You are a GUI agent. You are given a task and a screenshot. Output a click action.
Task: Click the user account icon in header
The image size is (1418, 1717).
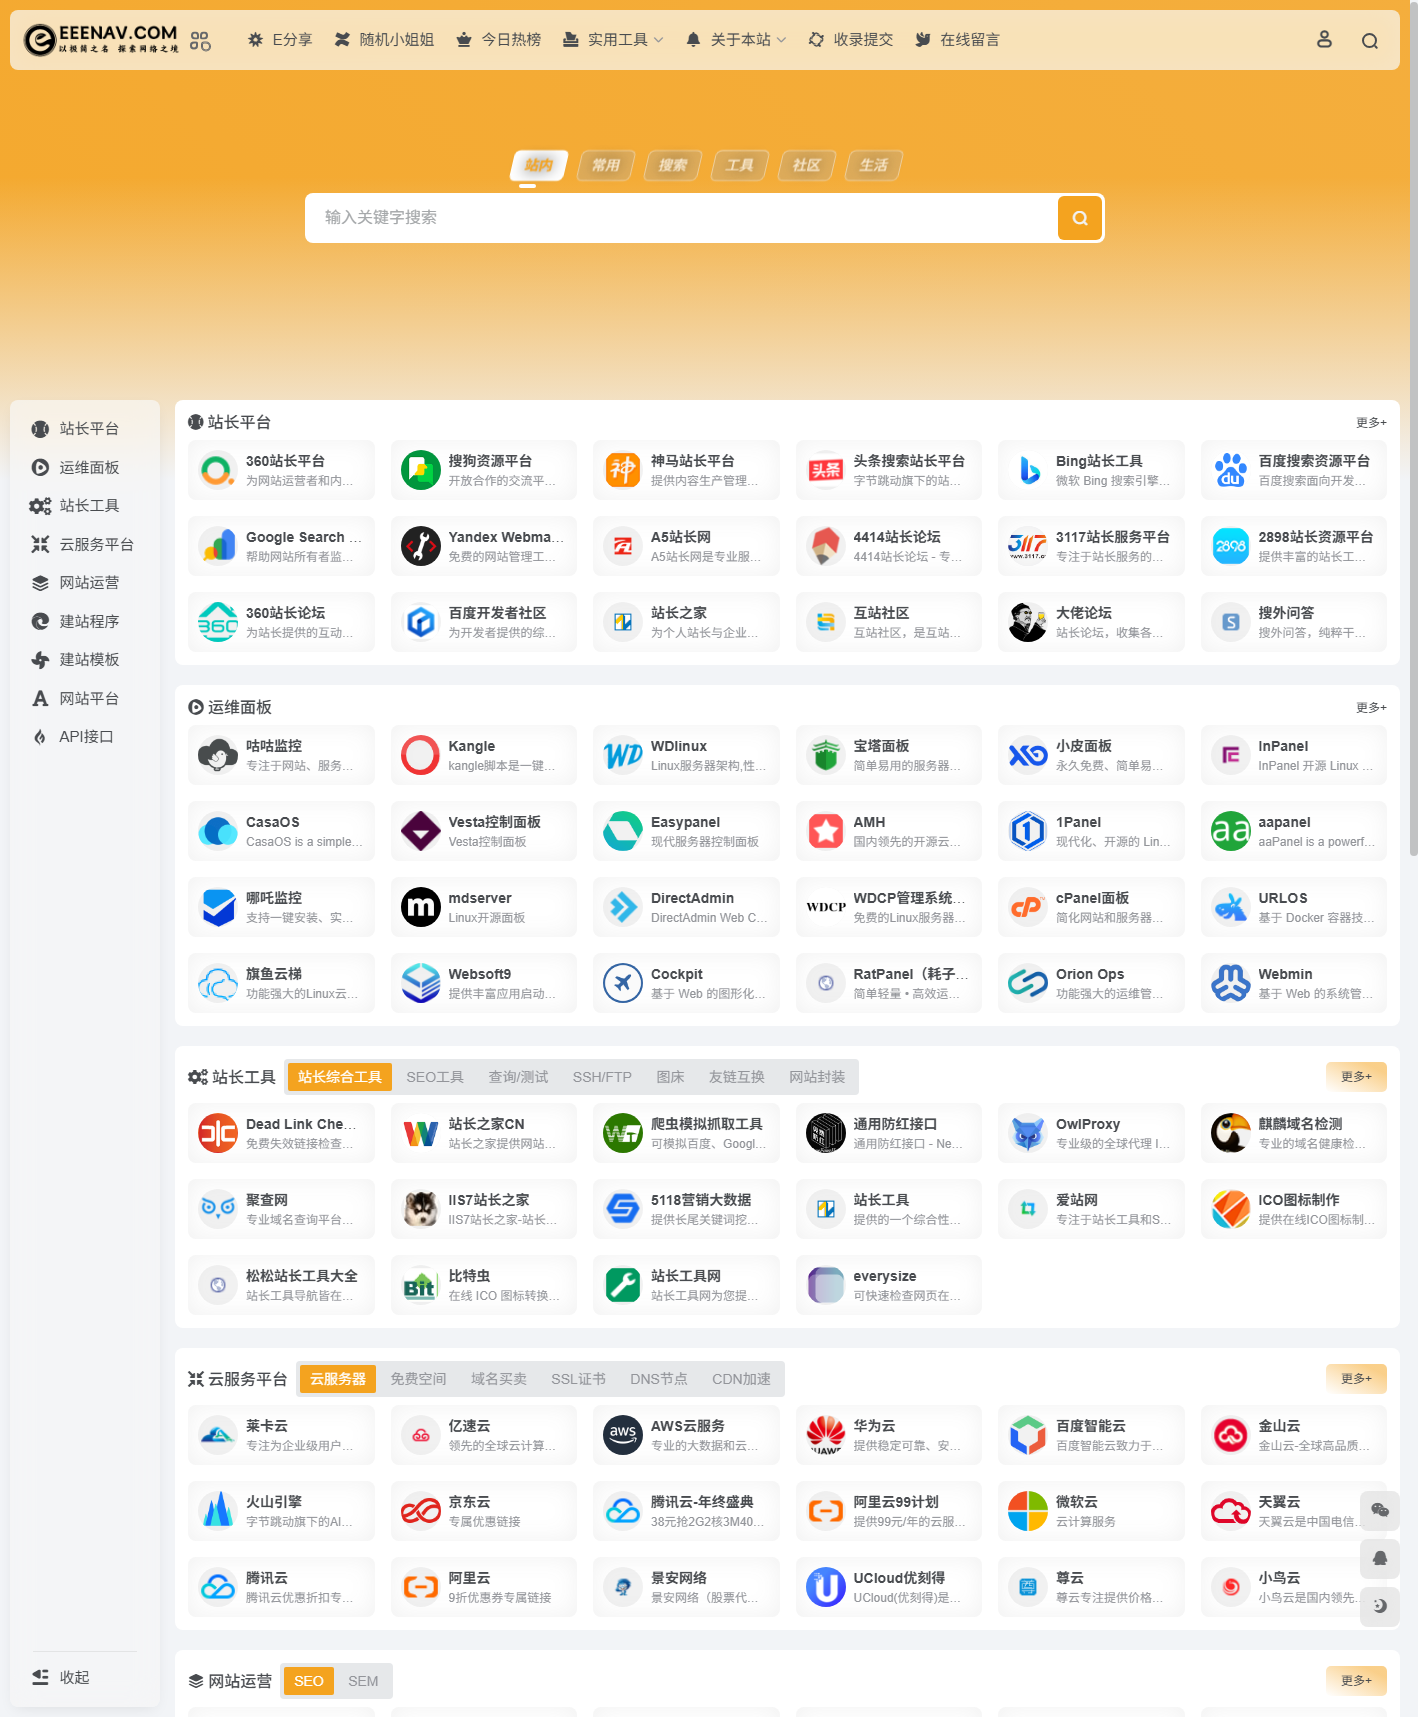(1324, 40)
